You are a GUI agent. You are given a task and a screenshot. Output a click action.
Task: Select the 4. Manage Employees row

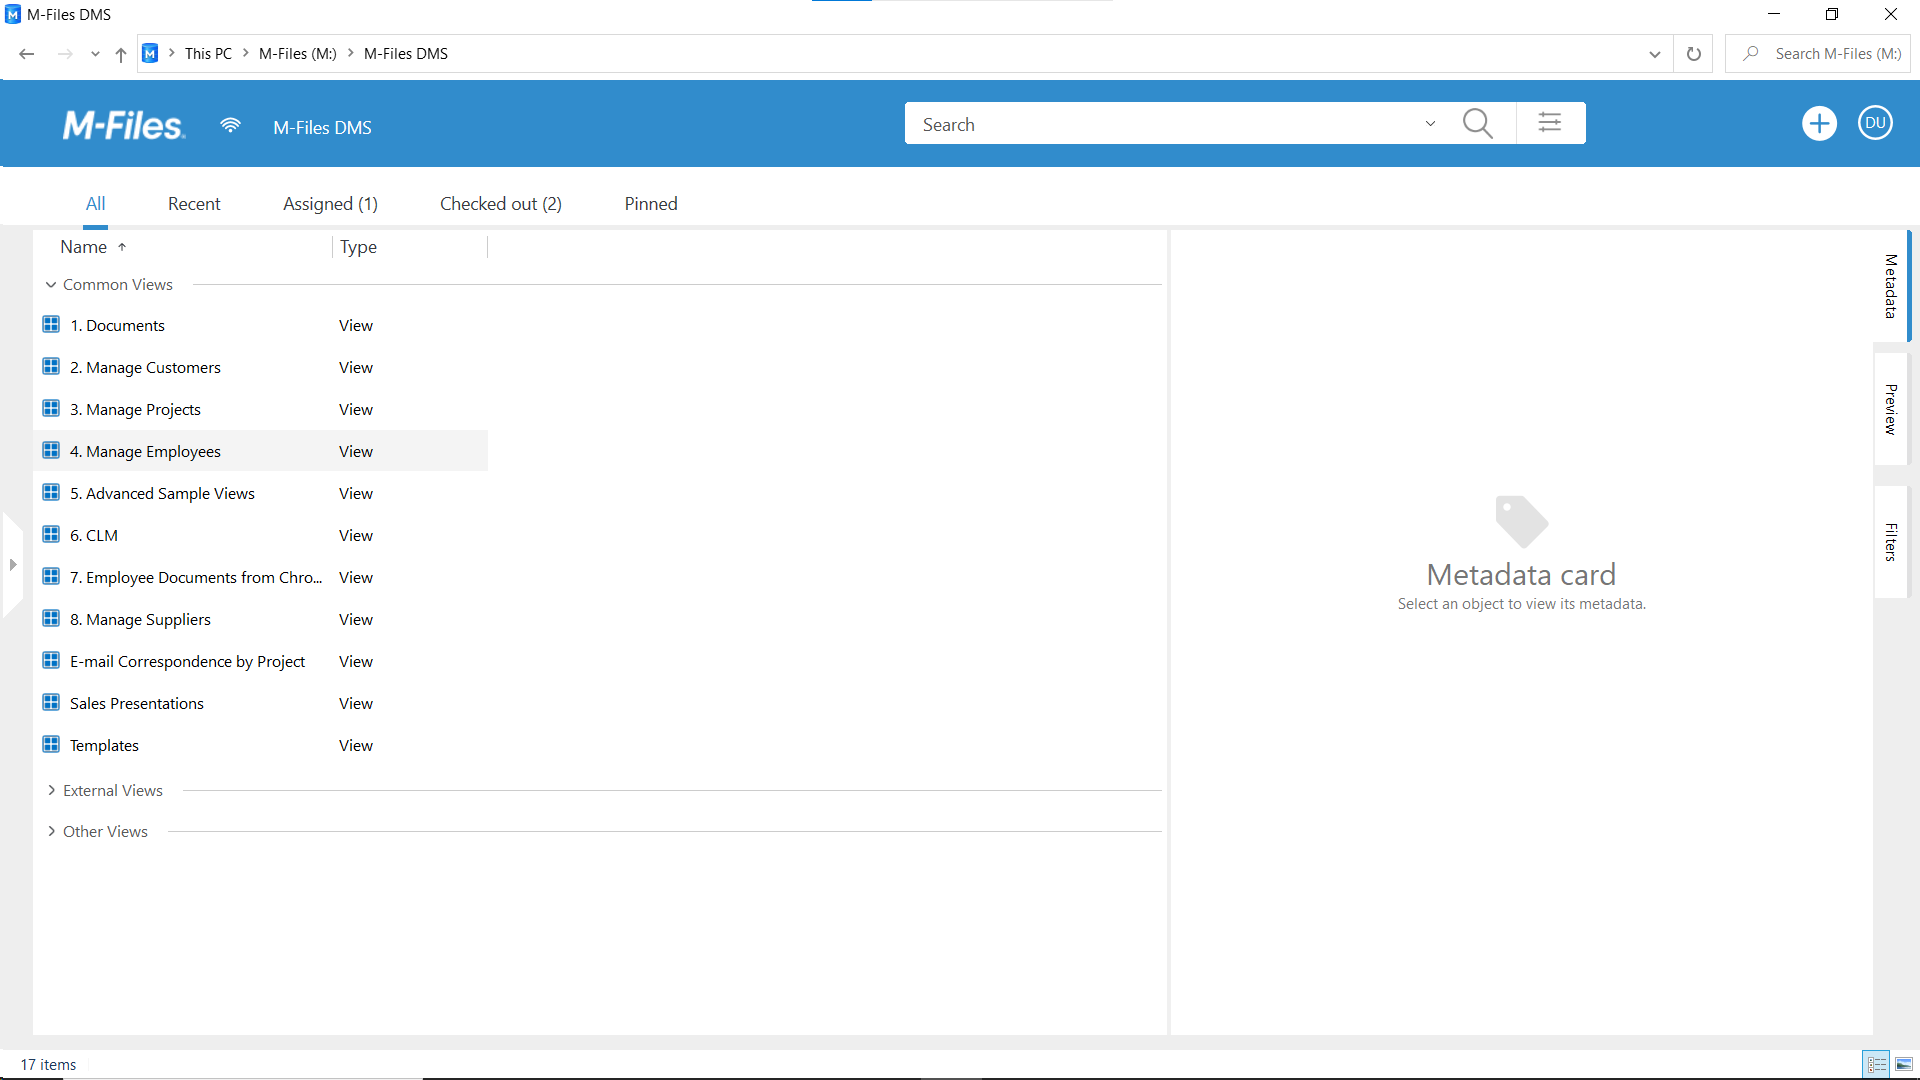click(261, 451)
